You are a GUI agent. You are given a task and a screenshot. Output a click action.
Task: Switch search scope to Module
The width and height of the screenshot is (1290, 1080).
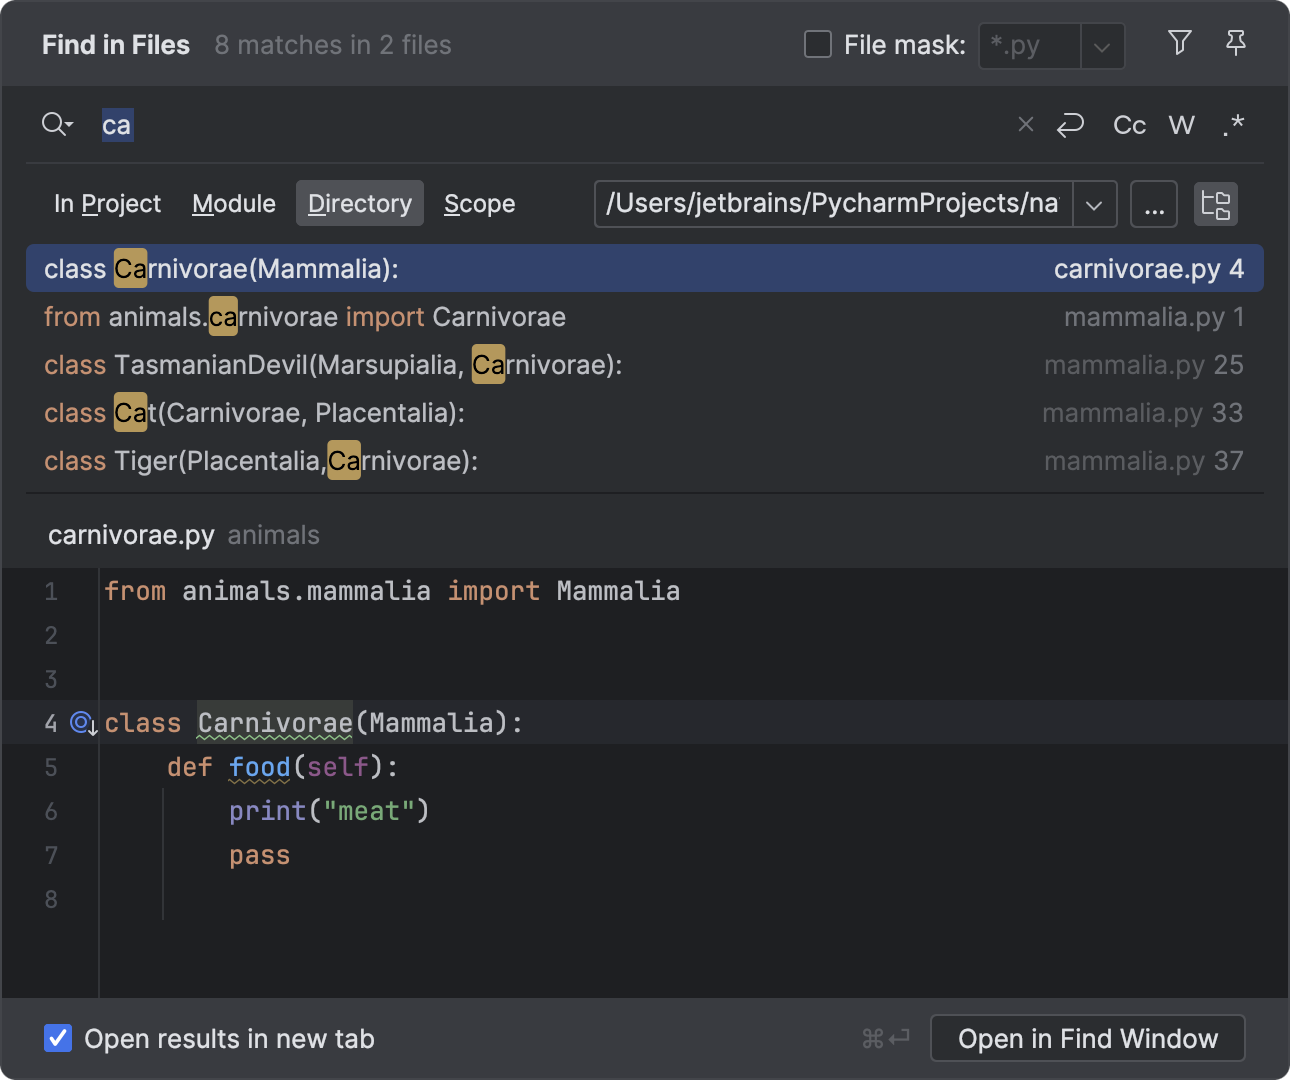(x=233, y=203)
